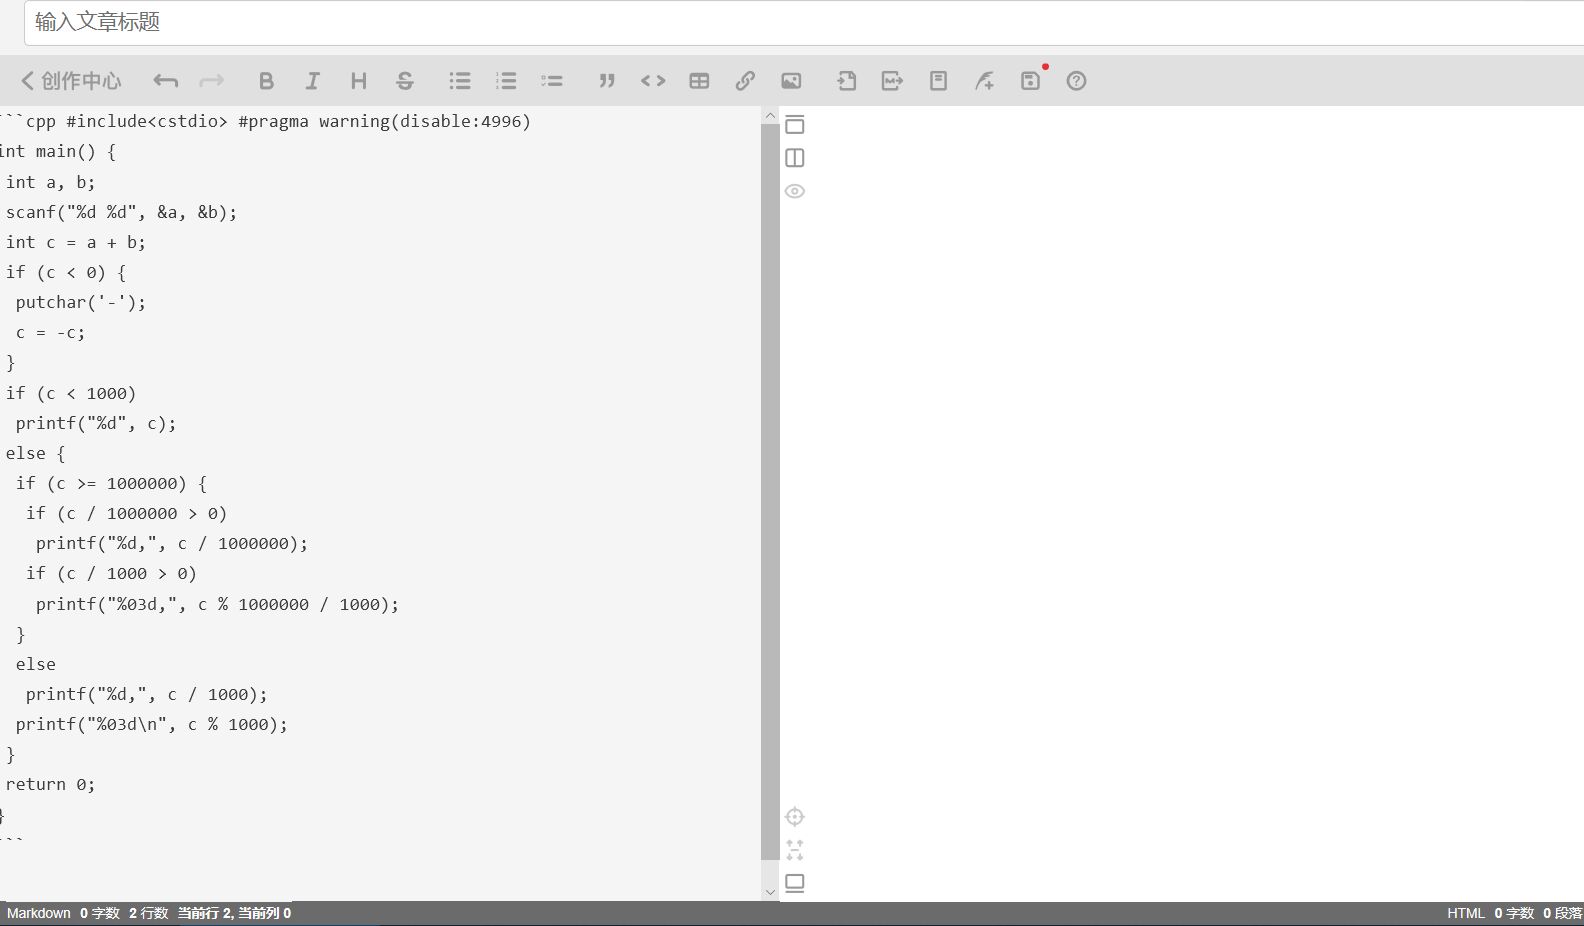
Task: Apply strikethrough formatting
Action: point(405,81)
